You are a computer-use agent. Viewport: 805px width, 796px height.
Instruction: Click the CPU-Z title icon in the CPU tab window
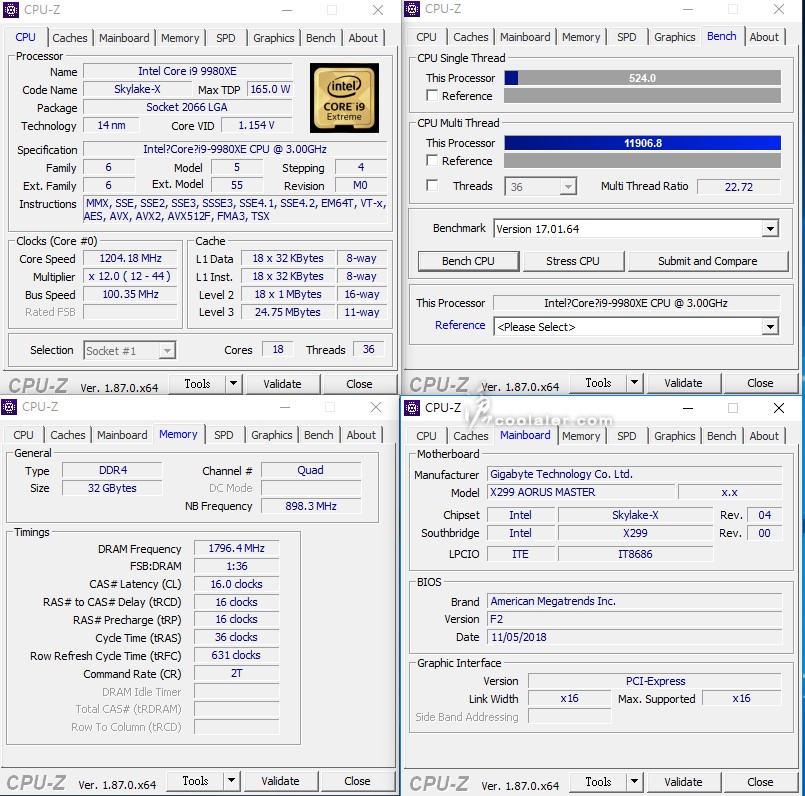click(x=11, y=10)
